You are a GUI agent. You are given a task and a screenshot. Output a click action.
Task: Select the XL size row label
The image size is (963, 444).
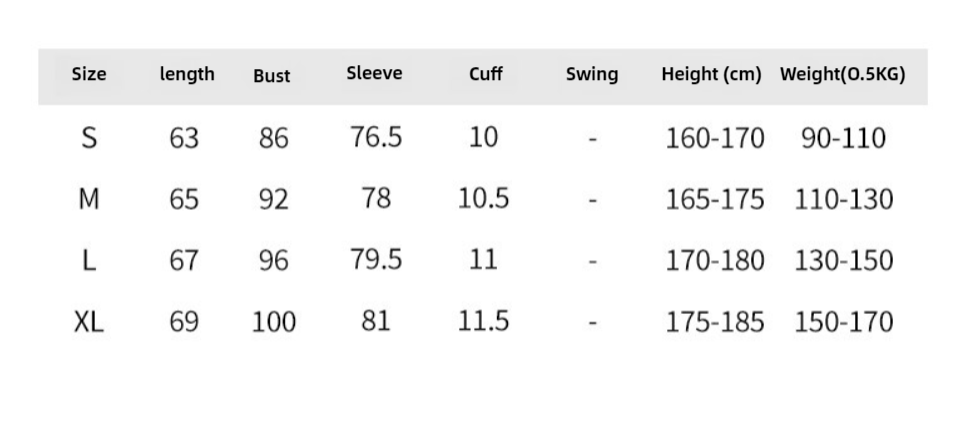click(89, 322)
